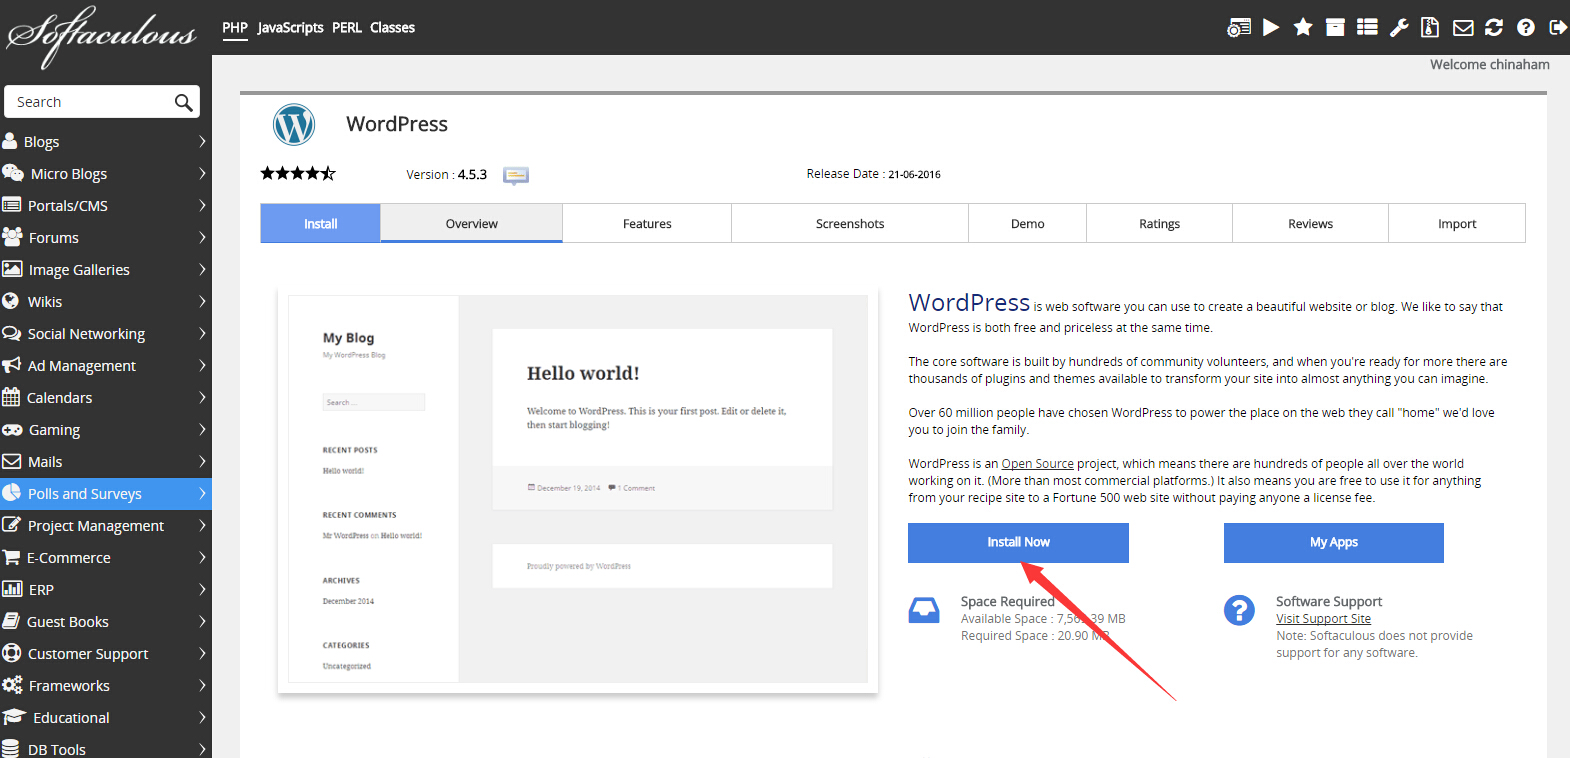Open the help question mark icon in top bar
This screenshot has height=758, width=1570.
(x=1526, y=27)
